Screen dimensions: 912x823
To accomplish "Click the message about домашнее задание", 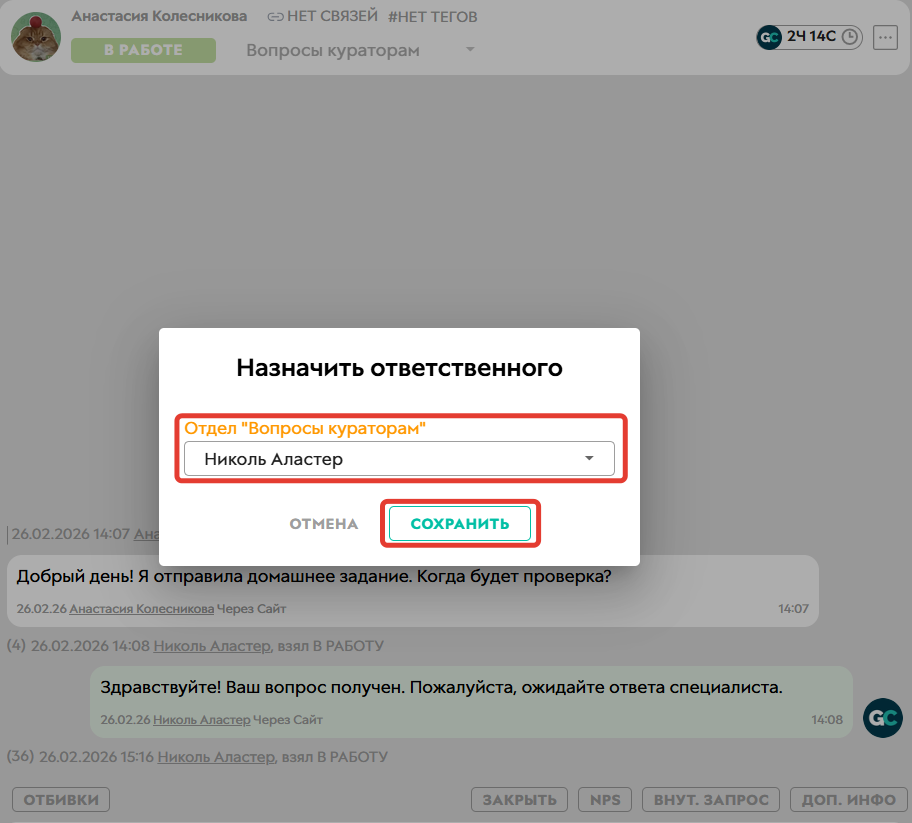I will click(413, 591).
